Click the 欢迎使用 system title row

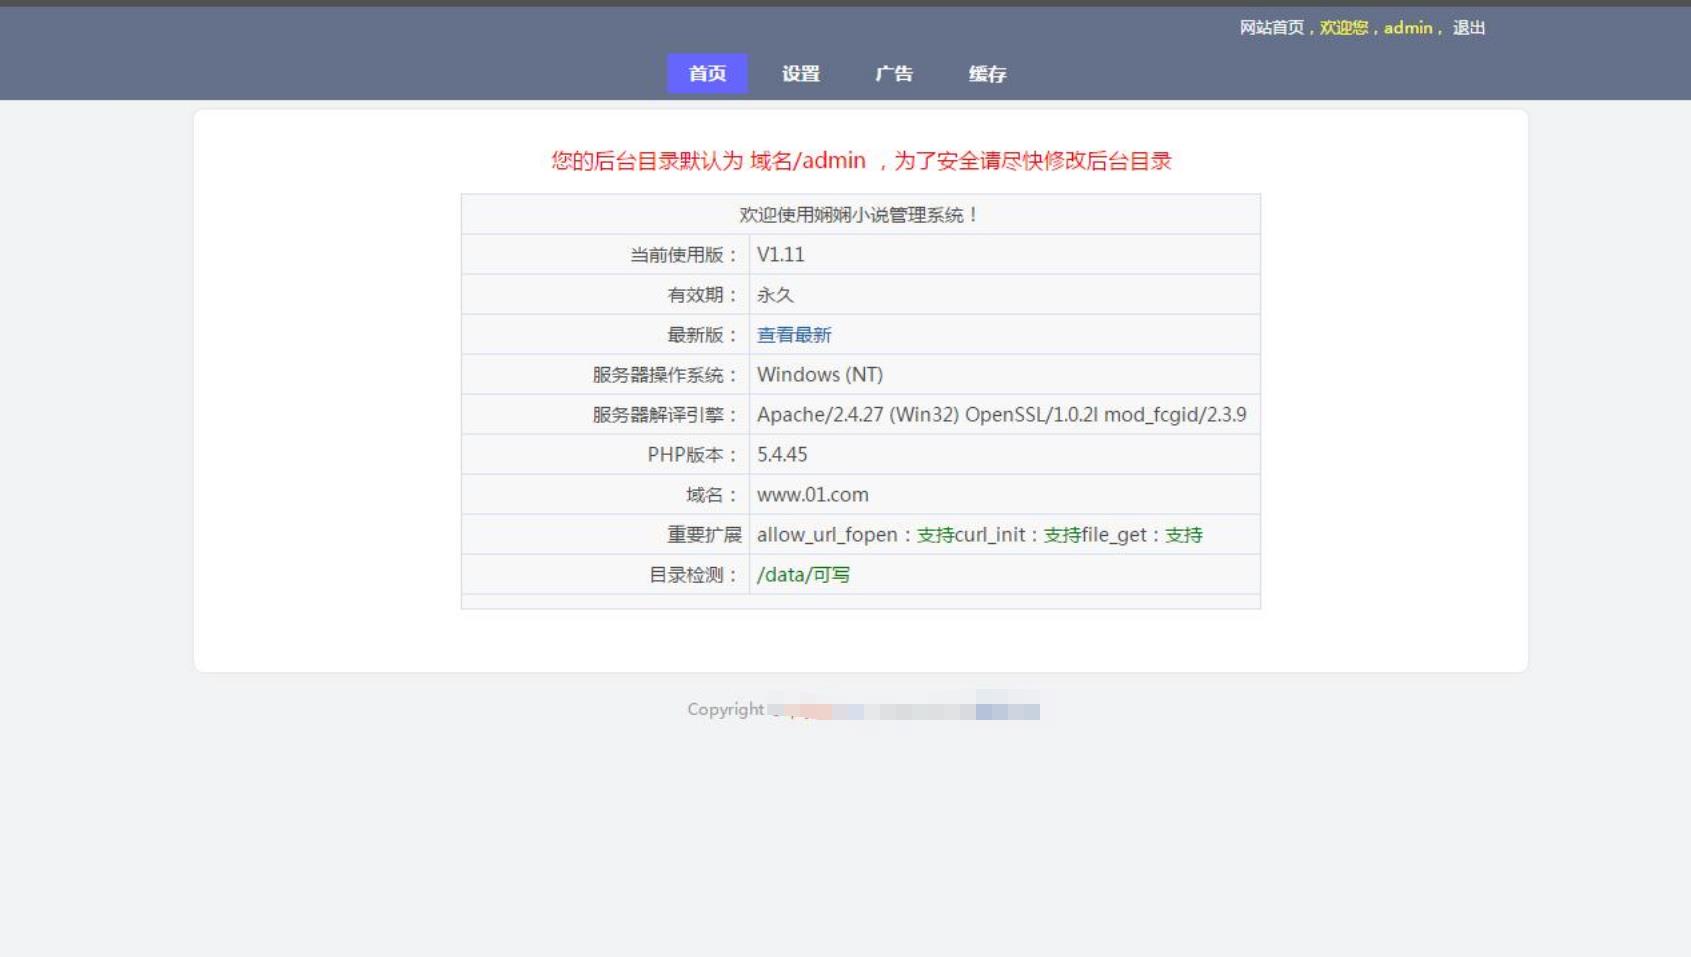coord(859,215)
